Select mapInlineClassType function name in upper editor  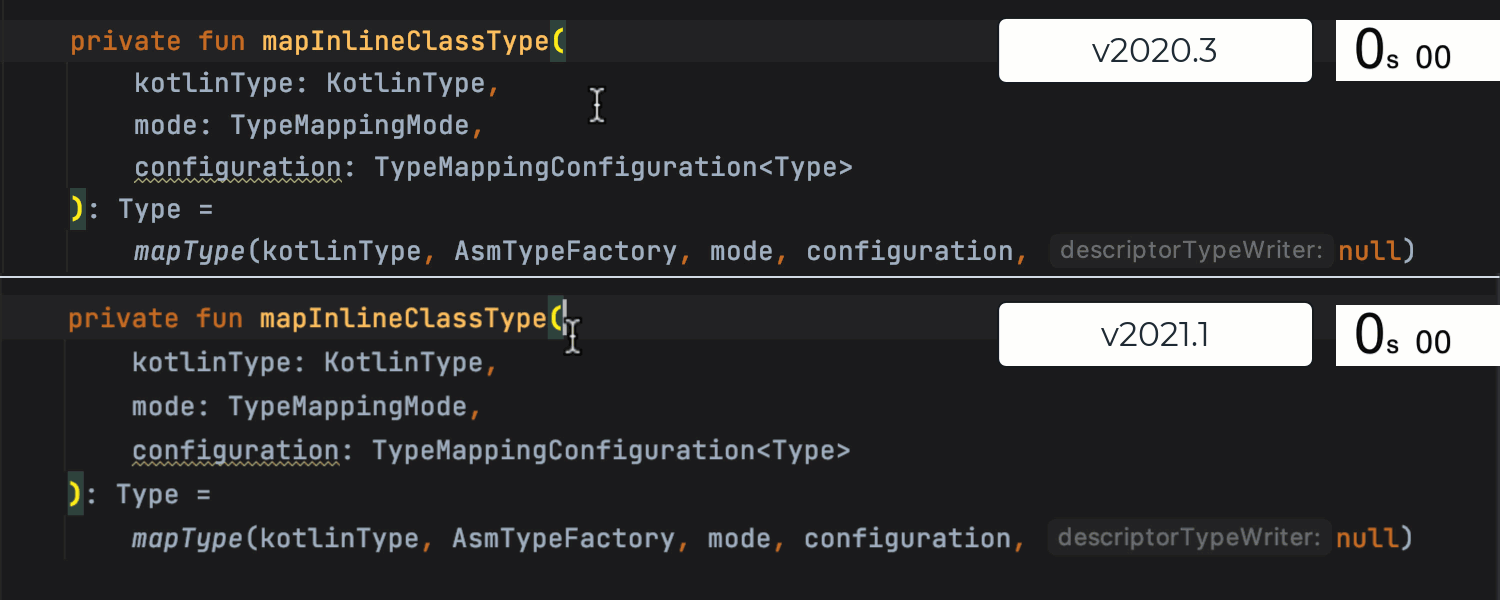(x=405, y=42)
